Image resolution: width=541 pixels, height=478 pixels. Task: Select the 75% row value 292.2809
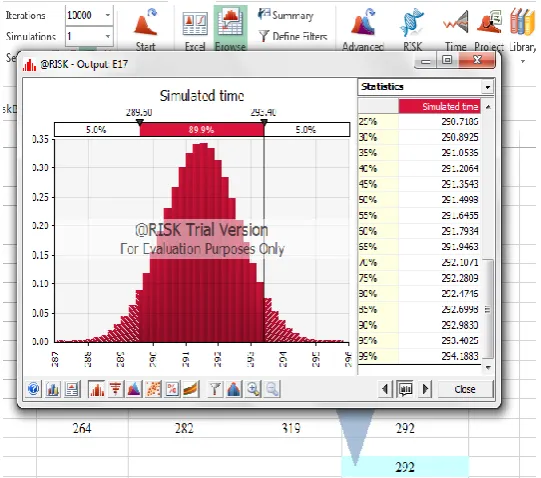click(x=460, y=278)
